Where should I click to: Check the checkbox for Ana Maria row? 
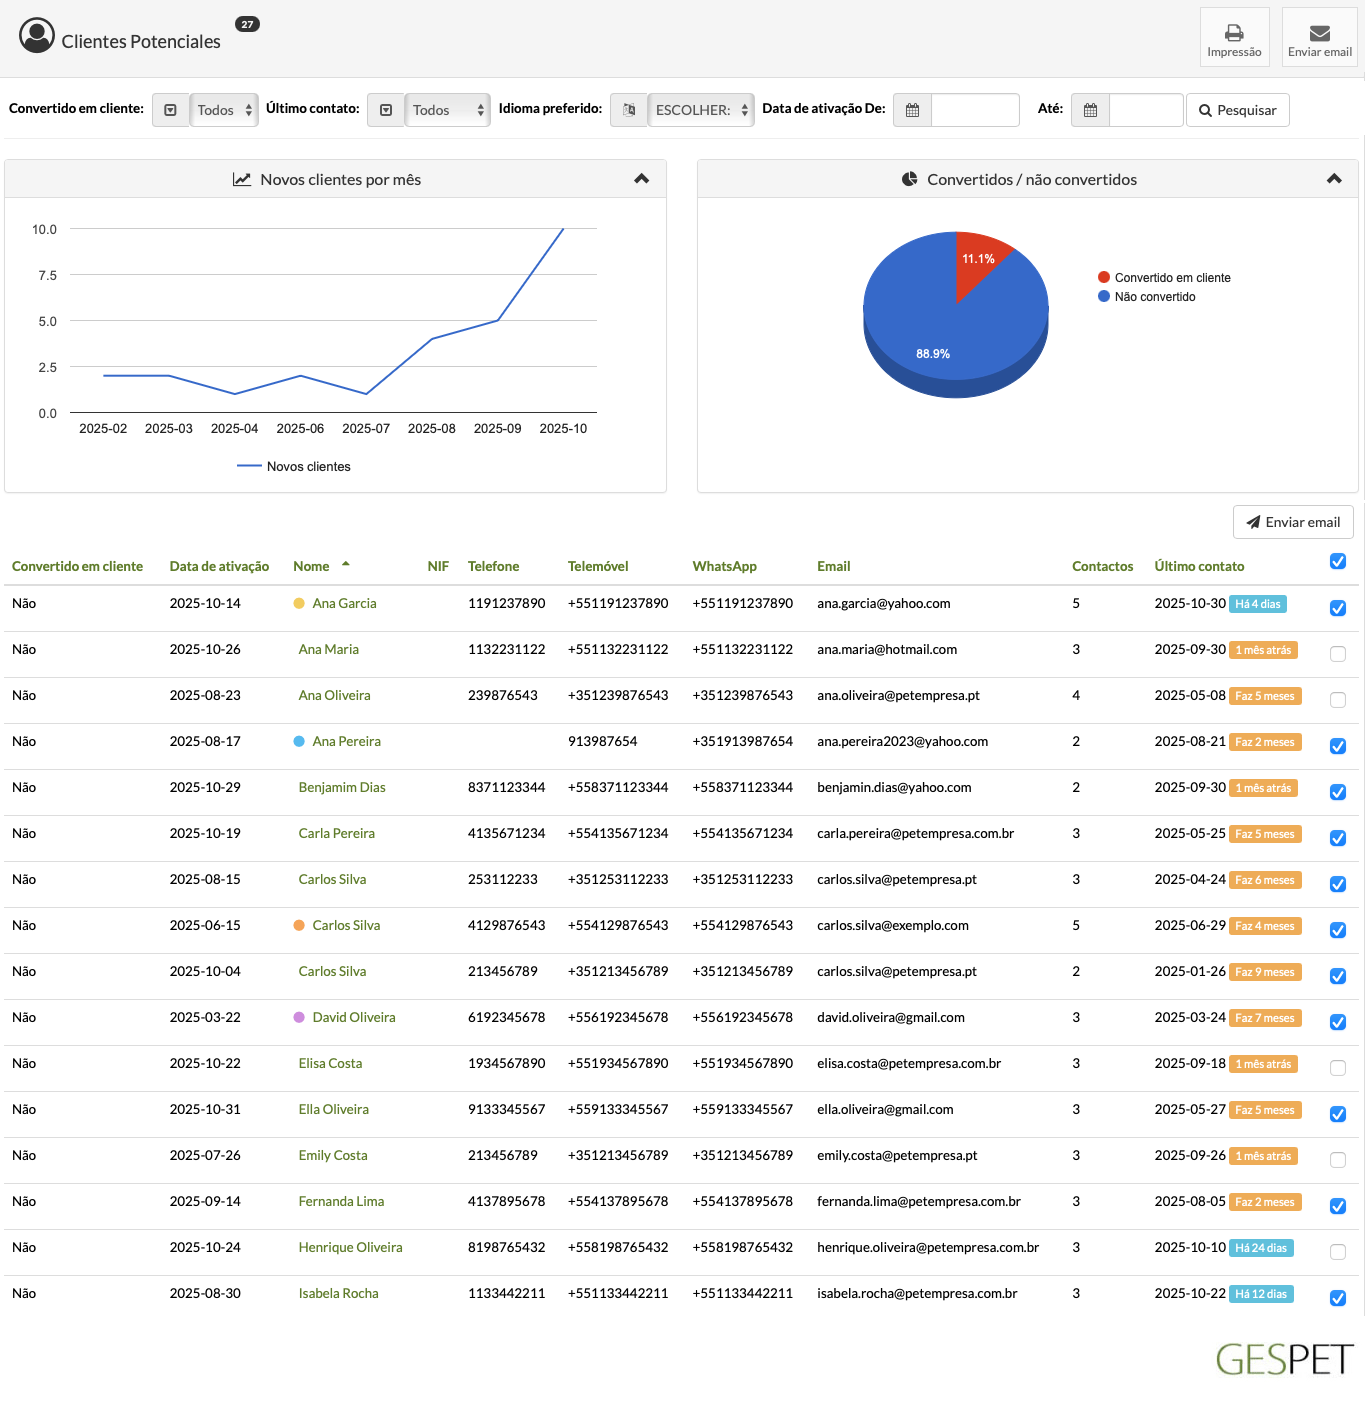[1337, 654]
